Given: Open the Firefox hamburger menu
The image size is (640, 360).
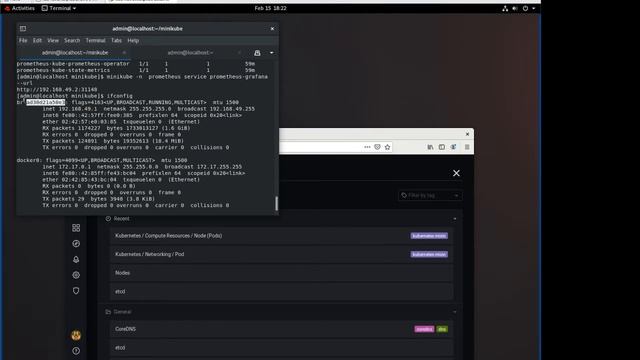Looking at the screenshot, I should 467,147.
